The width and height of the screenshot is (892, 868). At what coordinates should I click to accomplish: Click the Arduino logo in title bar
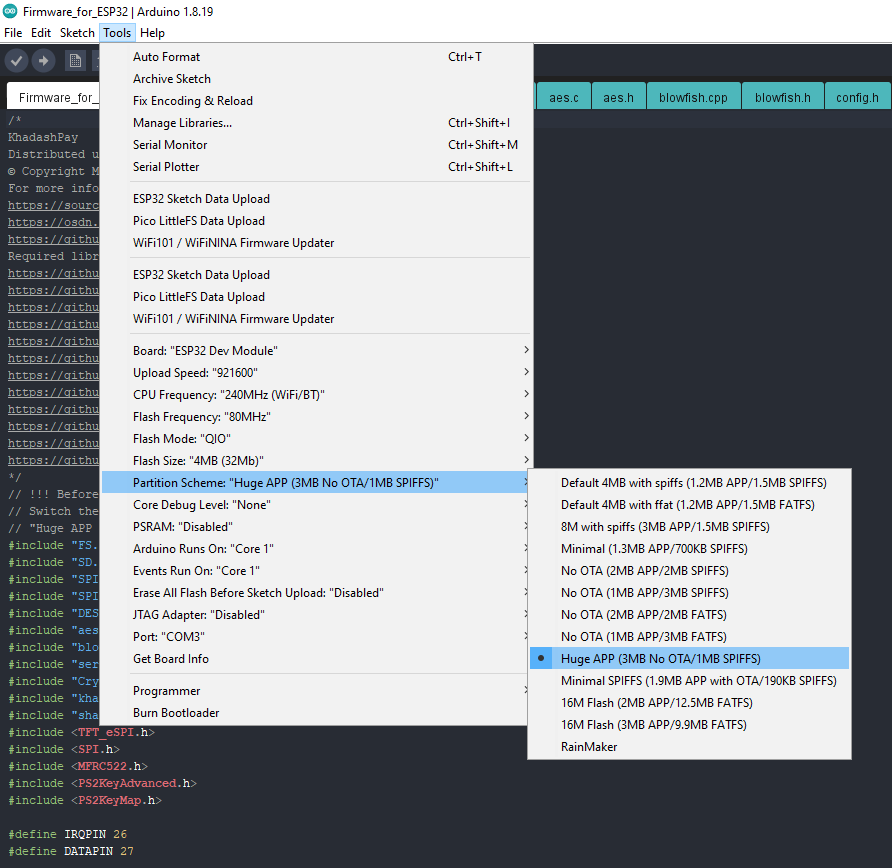pos(10,11)
